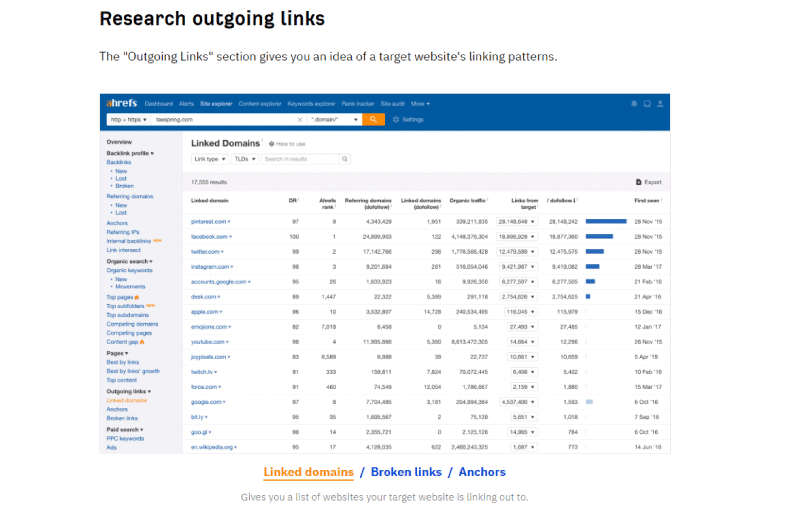Open the Dashboard menu item

pyautogui.click(x=159, y=104)
